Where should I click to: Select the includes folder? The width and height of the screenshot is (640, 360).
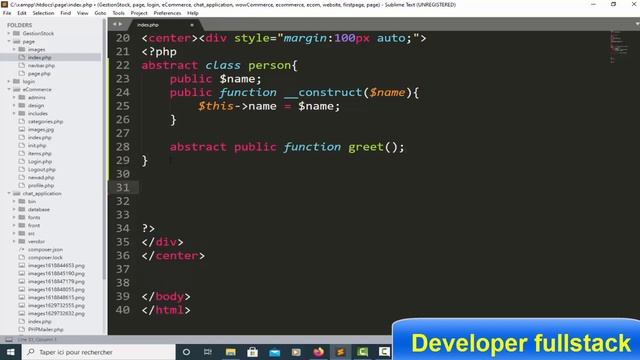click(x=38, y=113)
